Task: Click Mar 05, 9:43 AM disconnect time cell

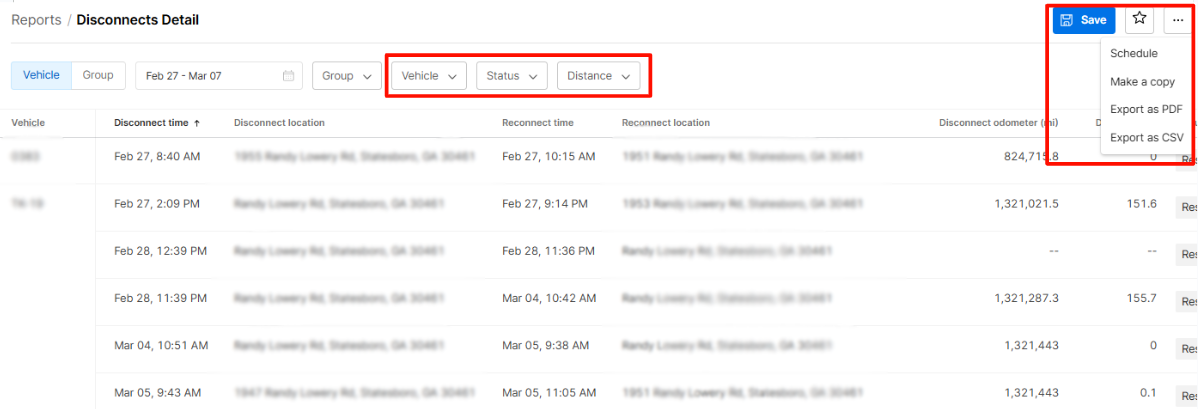Action: coord(157,393)
